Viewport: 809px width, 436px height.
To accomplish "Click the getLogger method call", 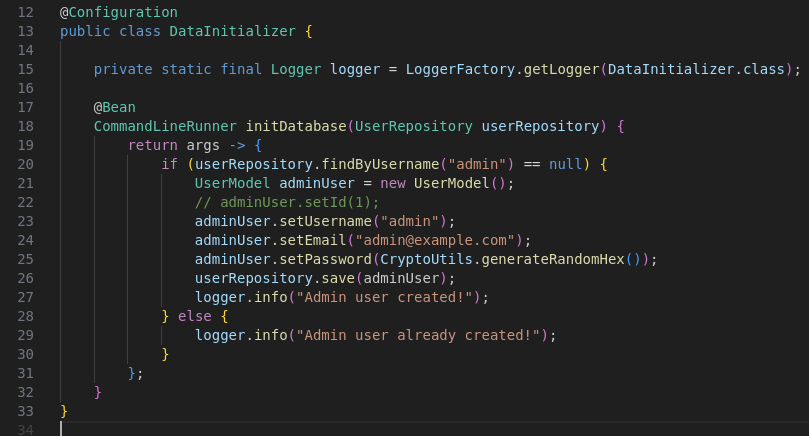I will point(560,69).
